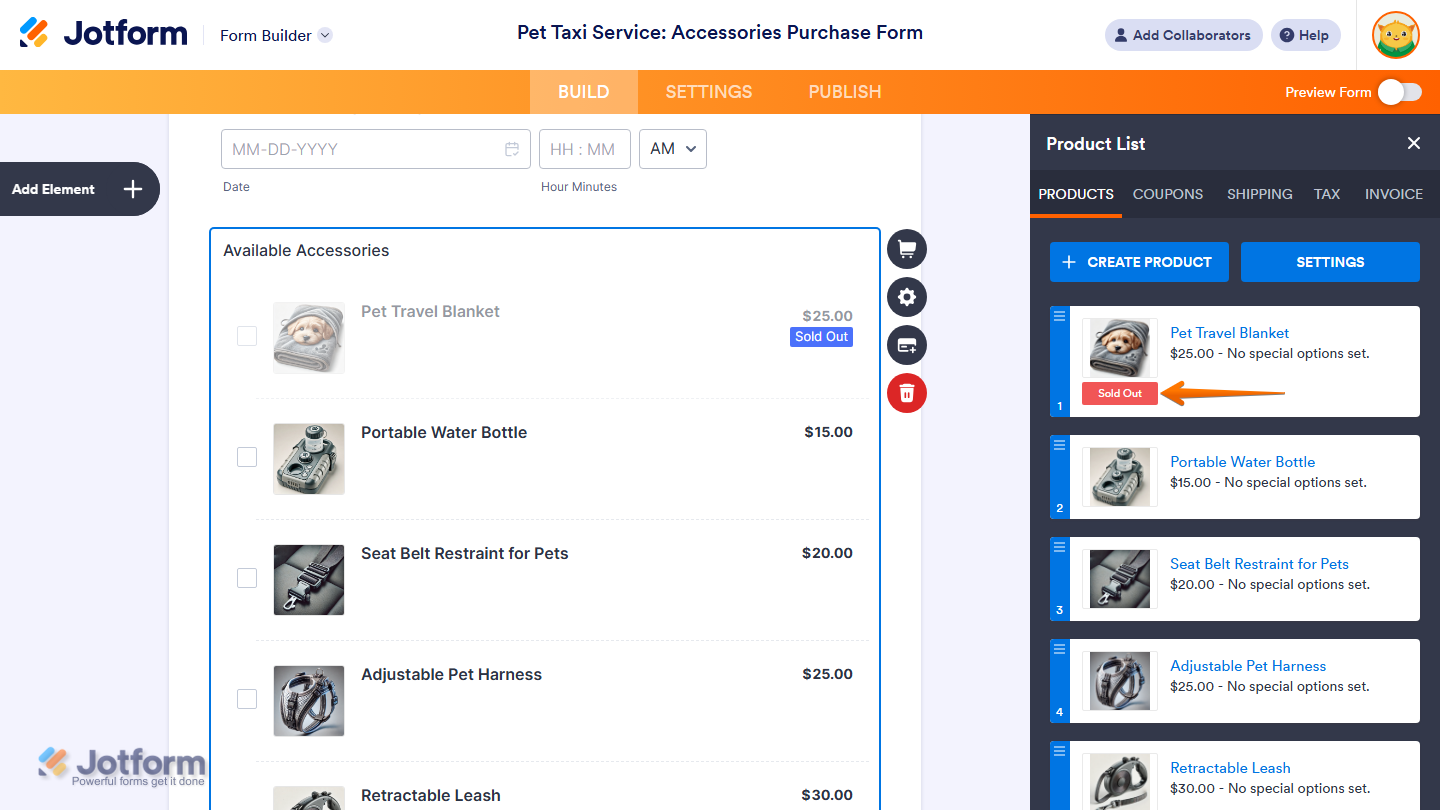1440x810 pixels.
Task: Open the gear properties icon beside form
Action: tap(907, 297)
